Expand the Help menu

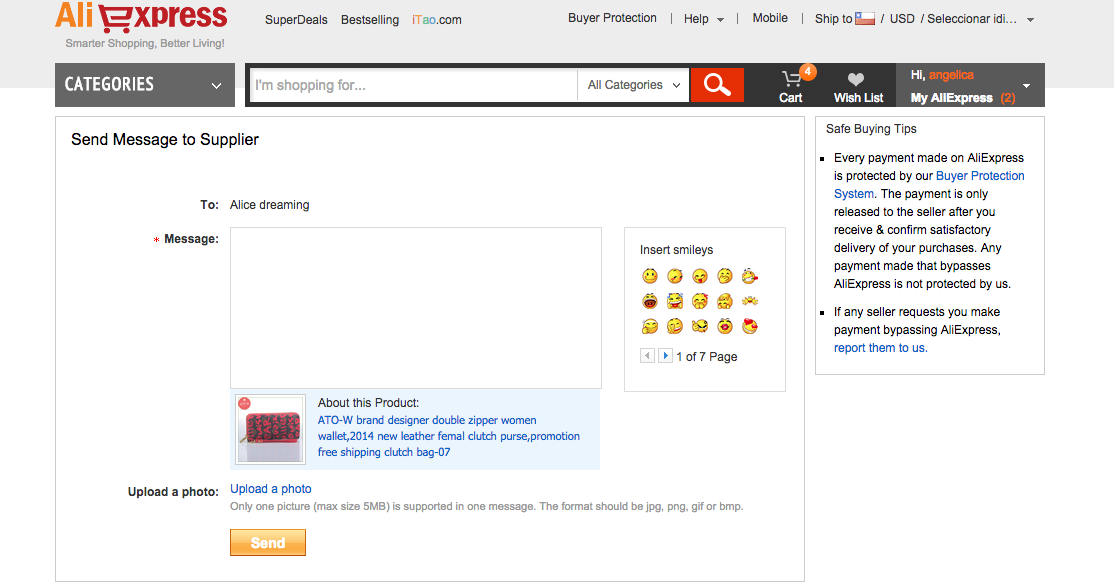[703, 19]
